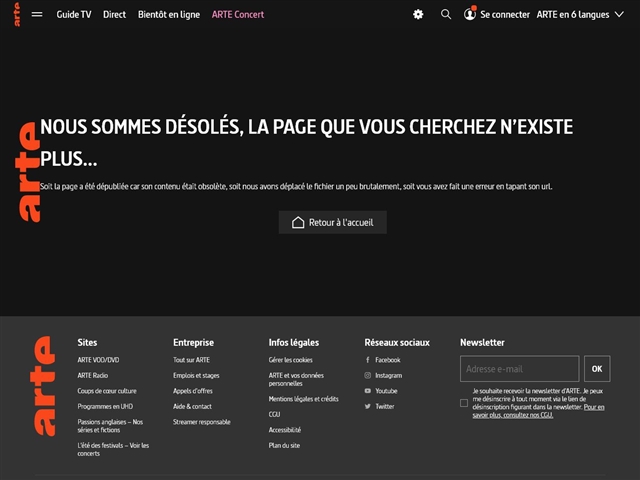Image resolution: width=640 pixels, height=480 pixels.
Task: Open Emplois et stages link
Action: pyautogui.click(x=196, y=376)
